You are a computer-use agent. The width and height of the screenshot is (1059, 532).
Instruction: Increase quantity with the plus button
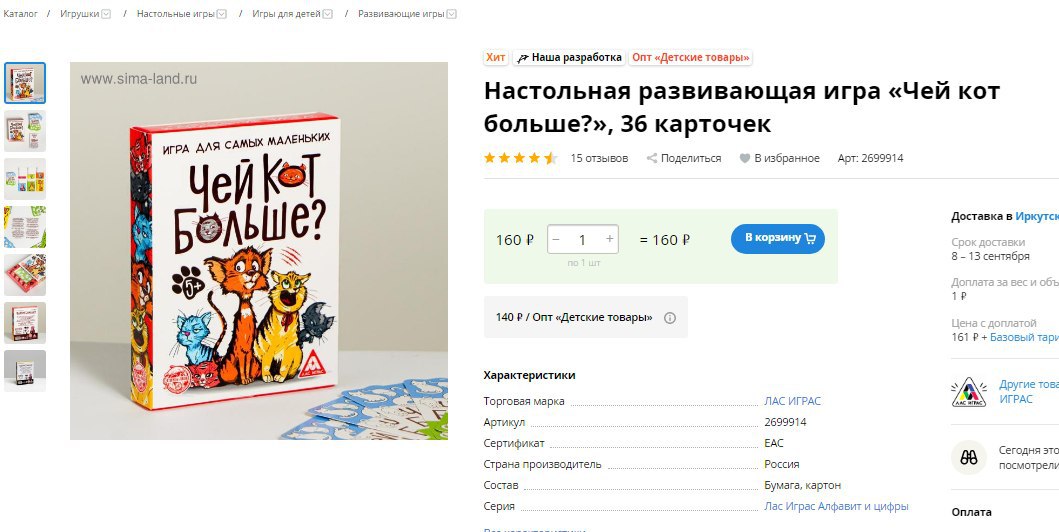[610, 239]
